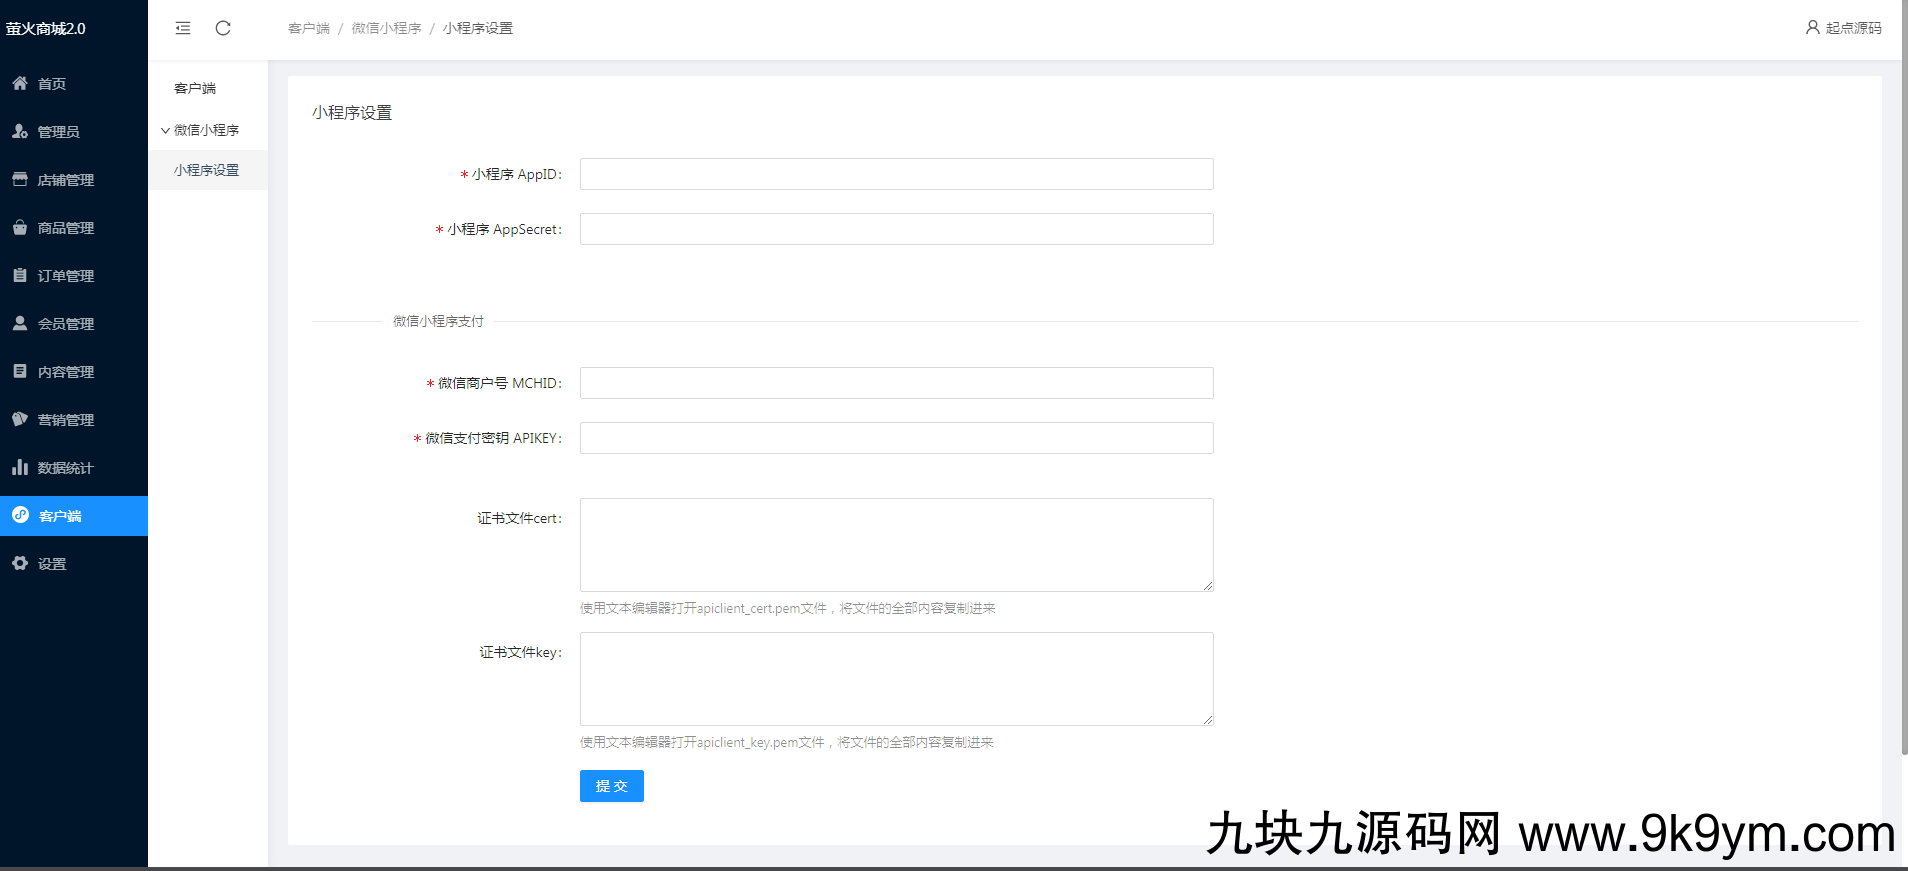Click the administrator icon in sidebar
Viewport: 1908px width, 871px height.
tap(20, 132)
